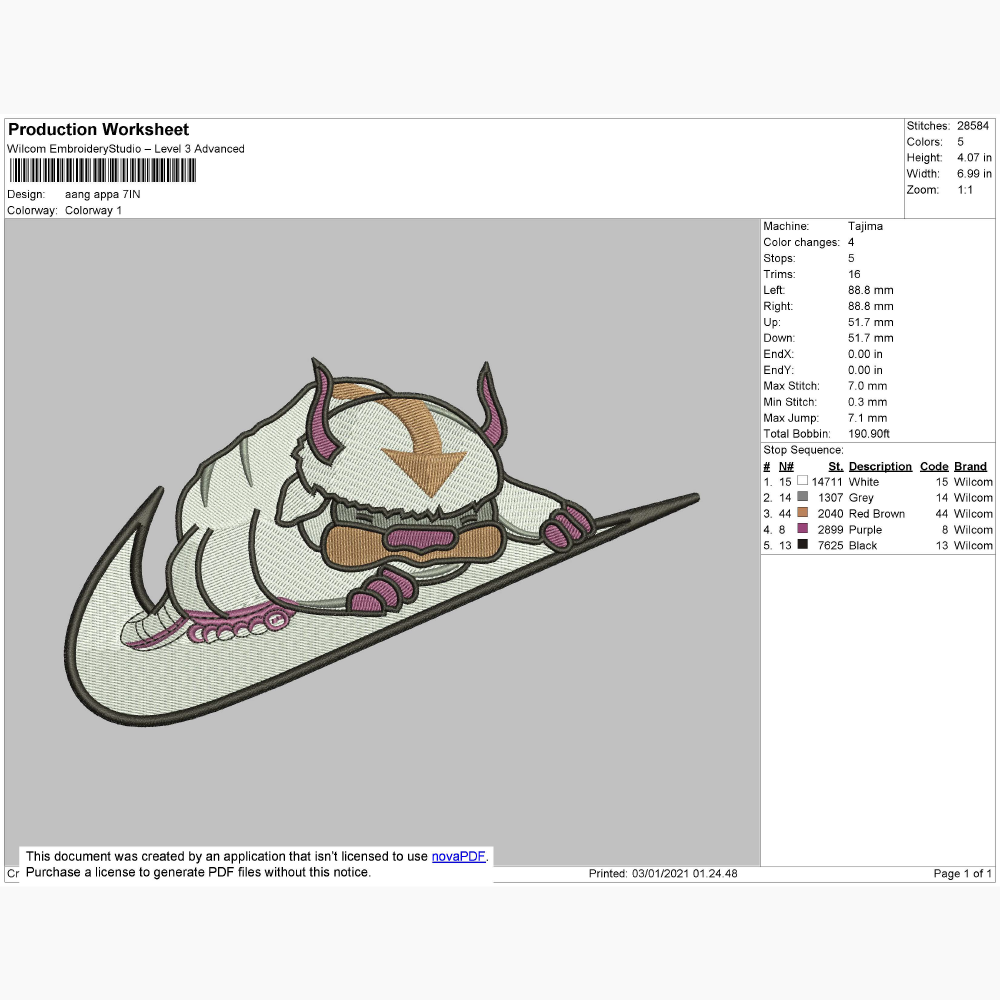
Task: Click the Code column header
Action: pos(933,466)
